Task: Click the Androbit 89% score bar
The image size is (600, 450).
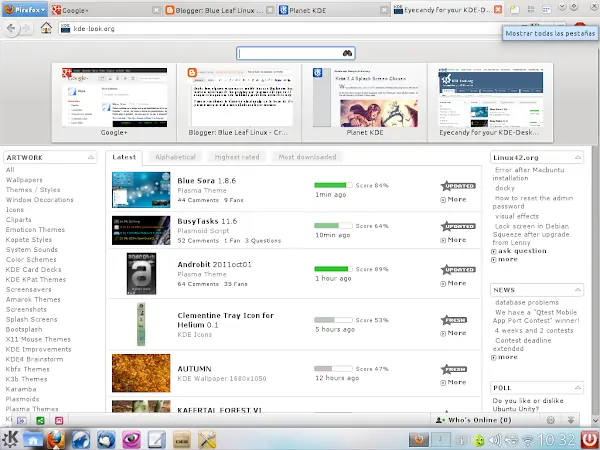Action: coord(333,269)
